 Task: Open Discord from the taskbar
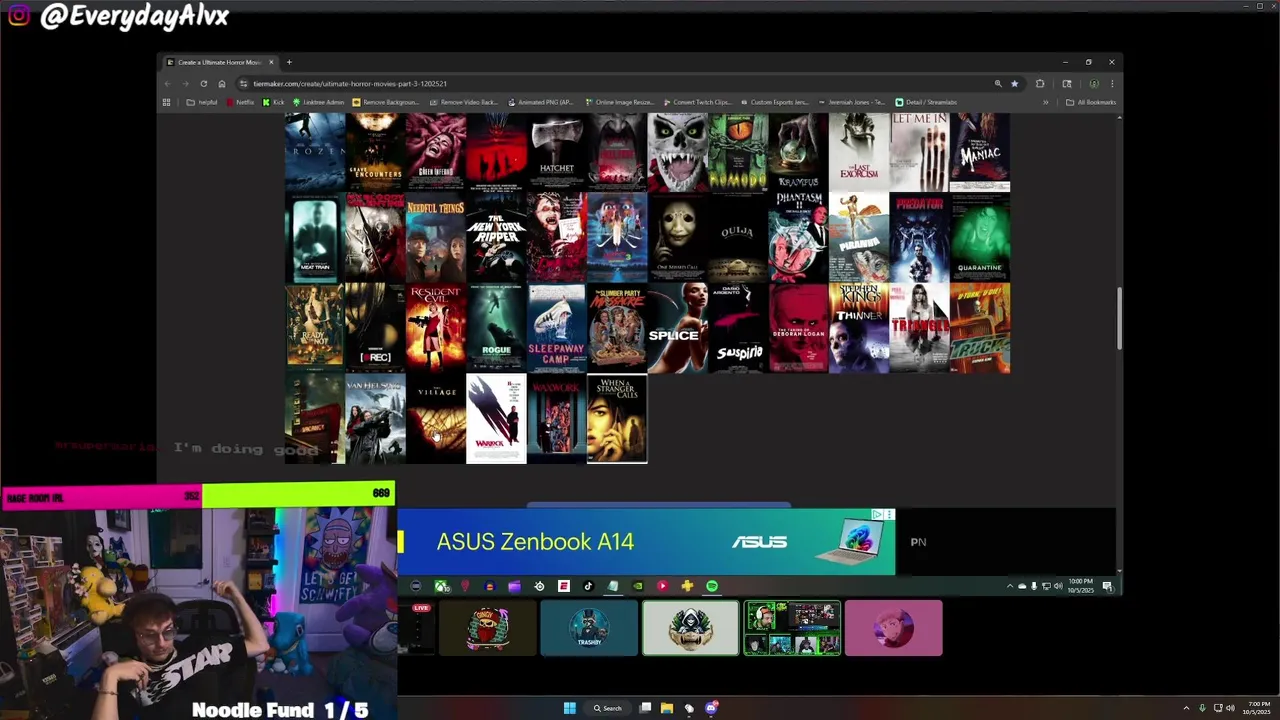711,708
